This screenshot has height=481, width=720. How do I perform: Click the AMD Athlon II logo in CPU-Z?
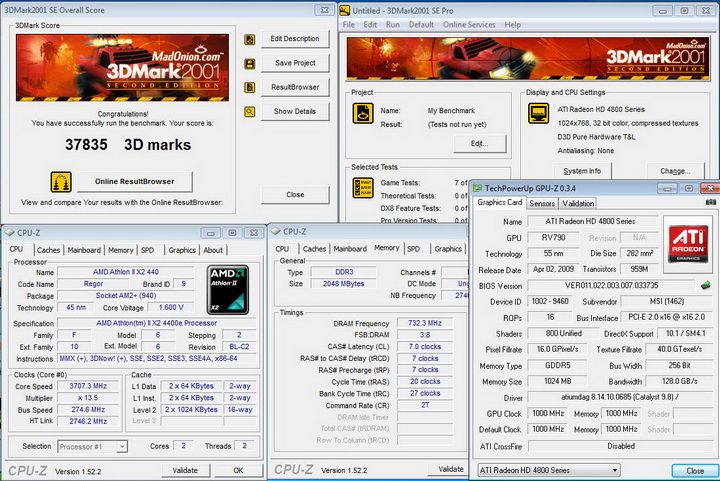click(x=228, y=290)
